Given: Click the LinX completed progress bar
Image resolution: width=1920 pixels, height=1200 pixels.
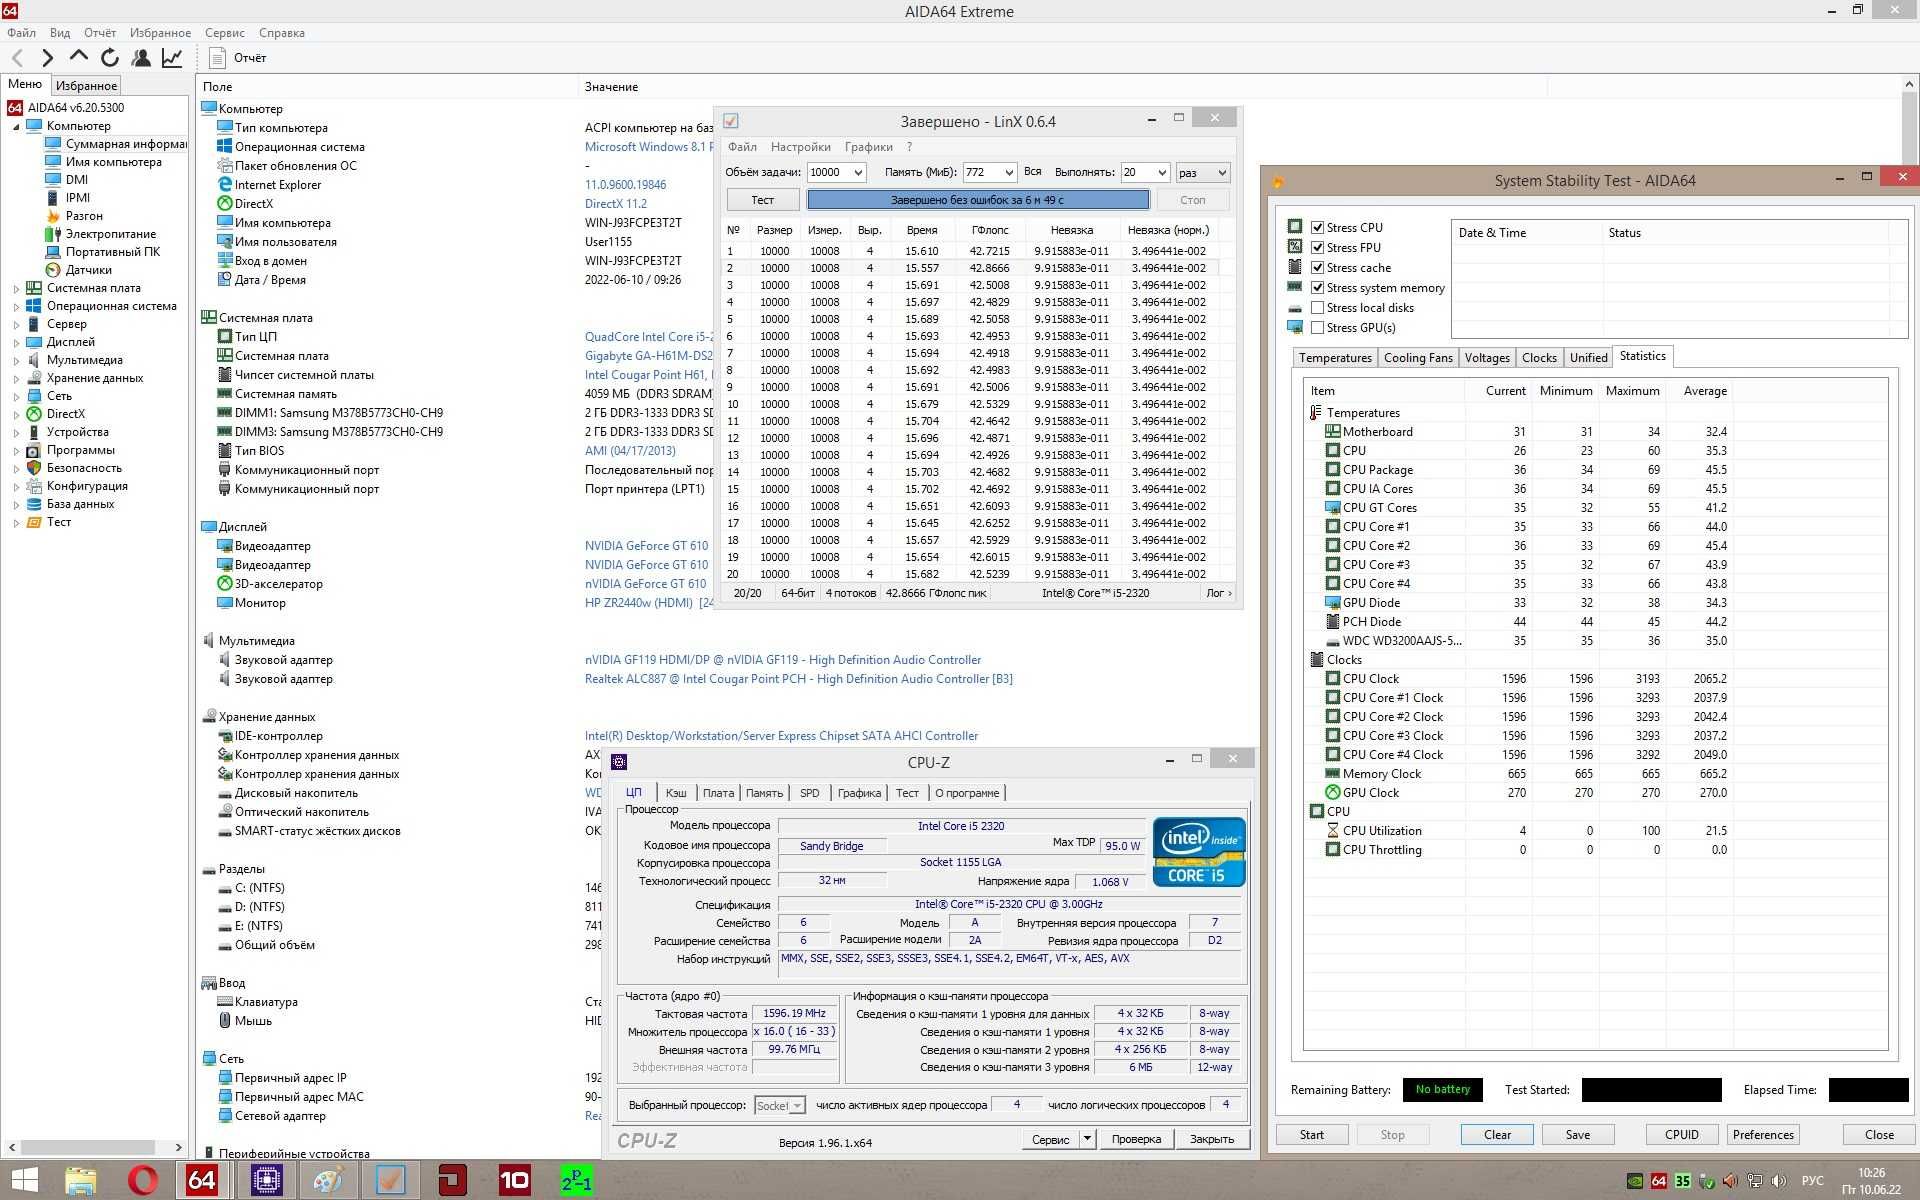Looking at the screenshot, I should [x=978, y=200].
